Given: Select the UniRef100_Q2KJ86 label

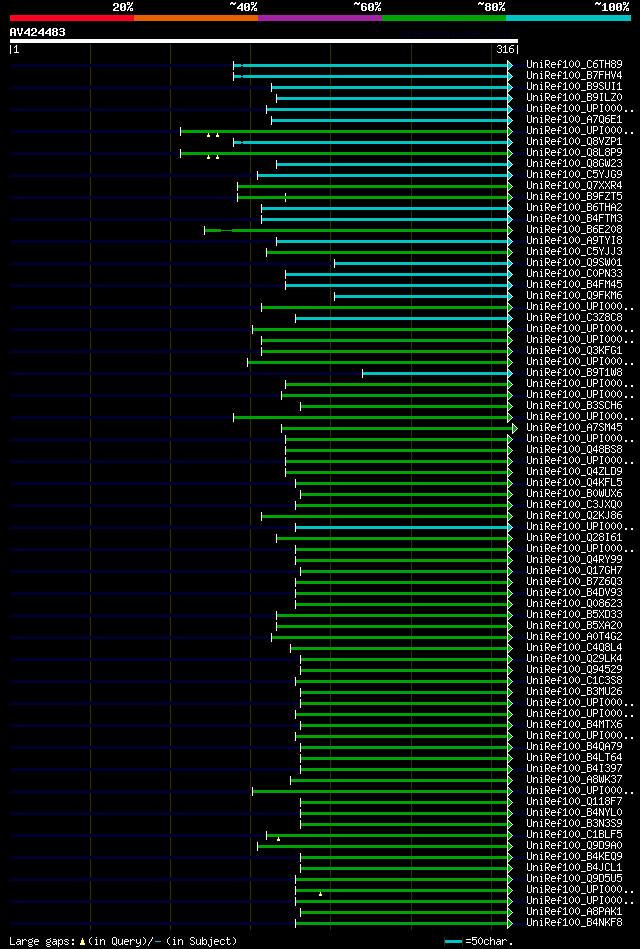Looking at the screenshot, I should 574,516.
